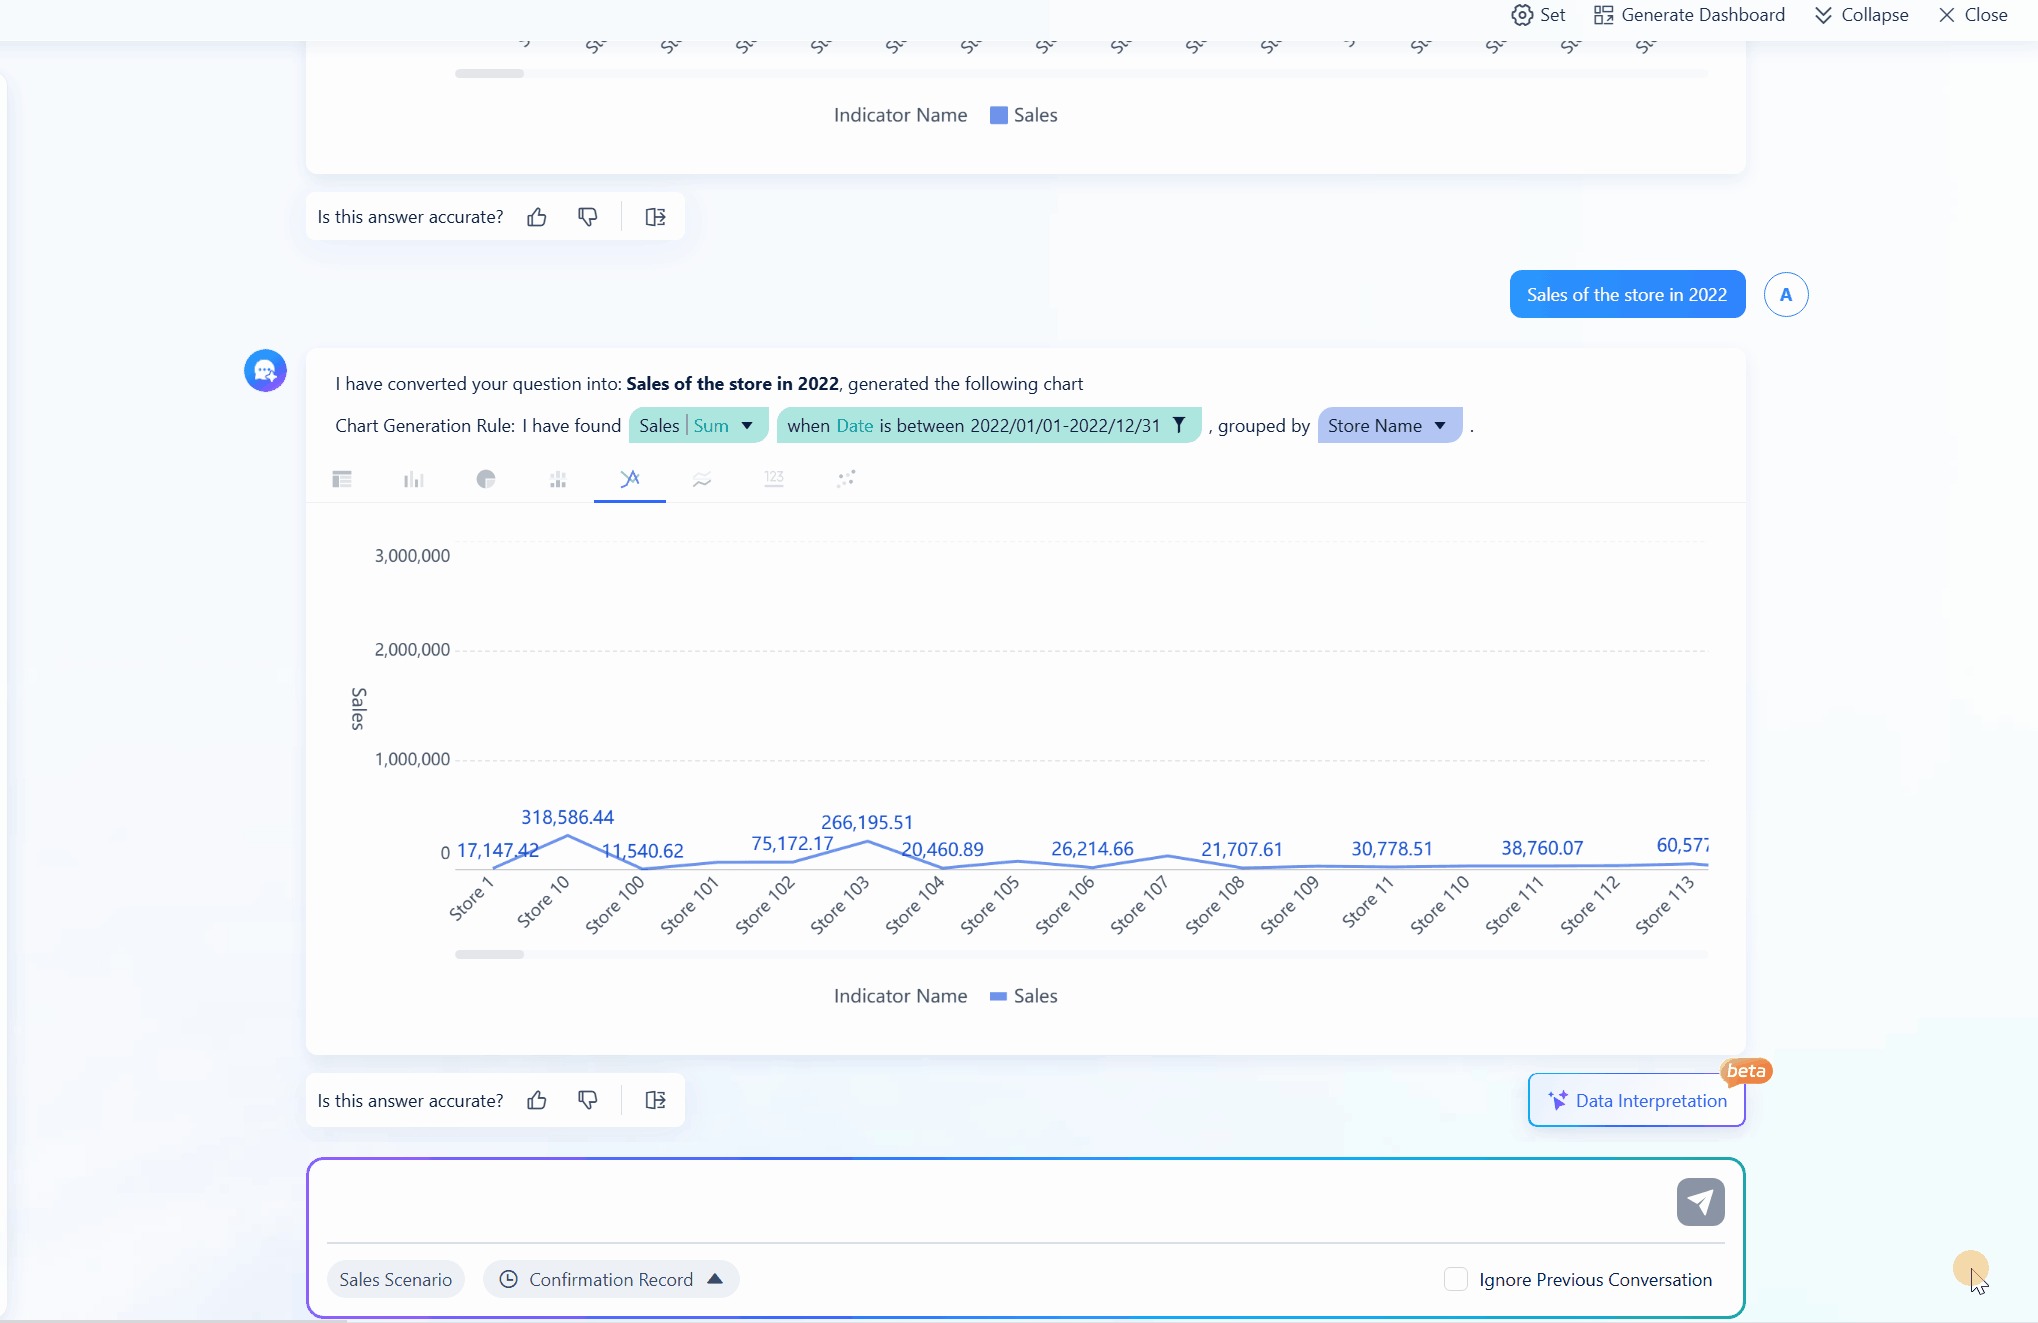Image resolution: width=2038 pixels, height=1323 pixels.
Task: Check Ignore Previous Conversation box
Action: [x=1456, y=1279]
